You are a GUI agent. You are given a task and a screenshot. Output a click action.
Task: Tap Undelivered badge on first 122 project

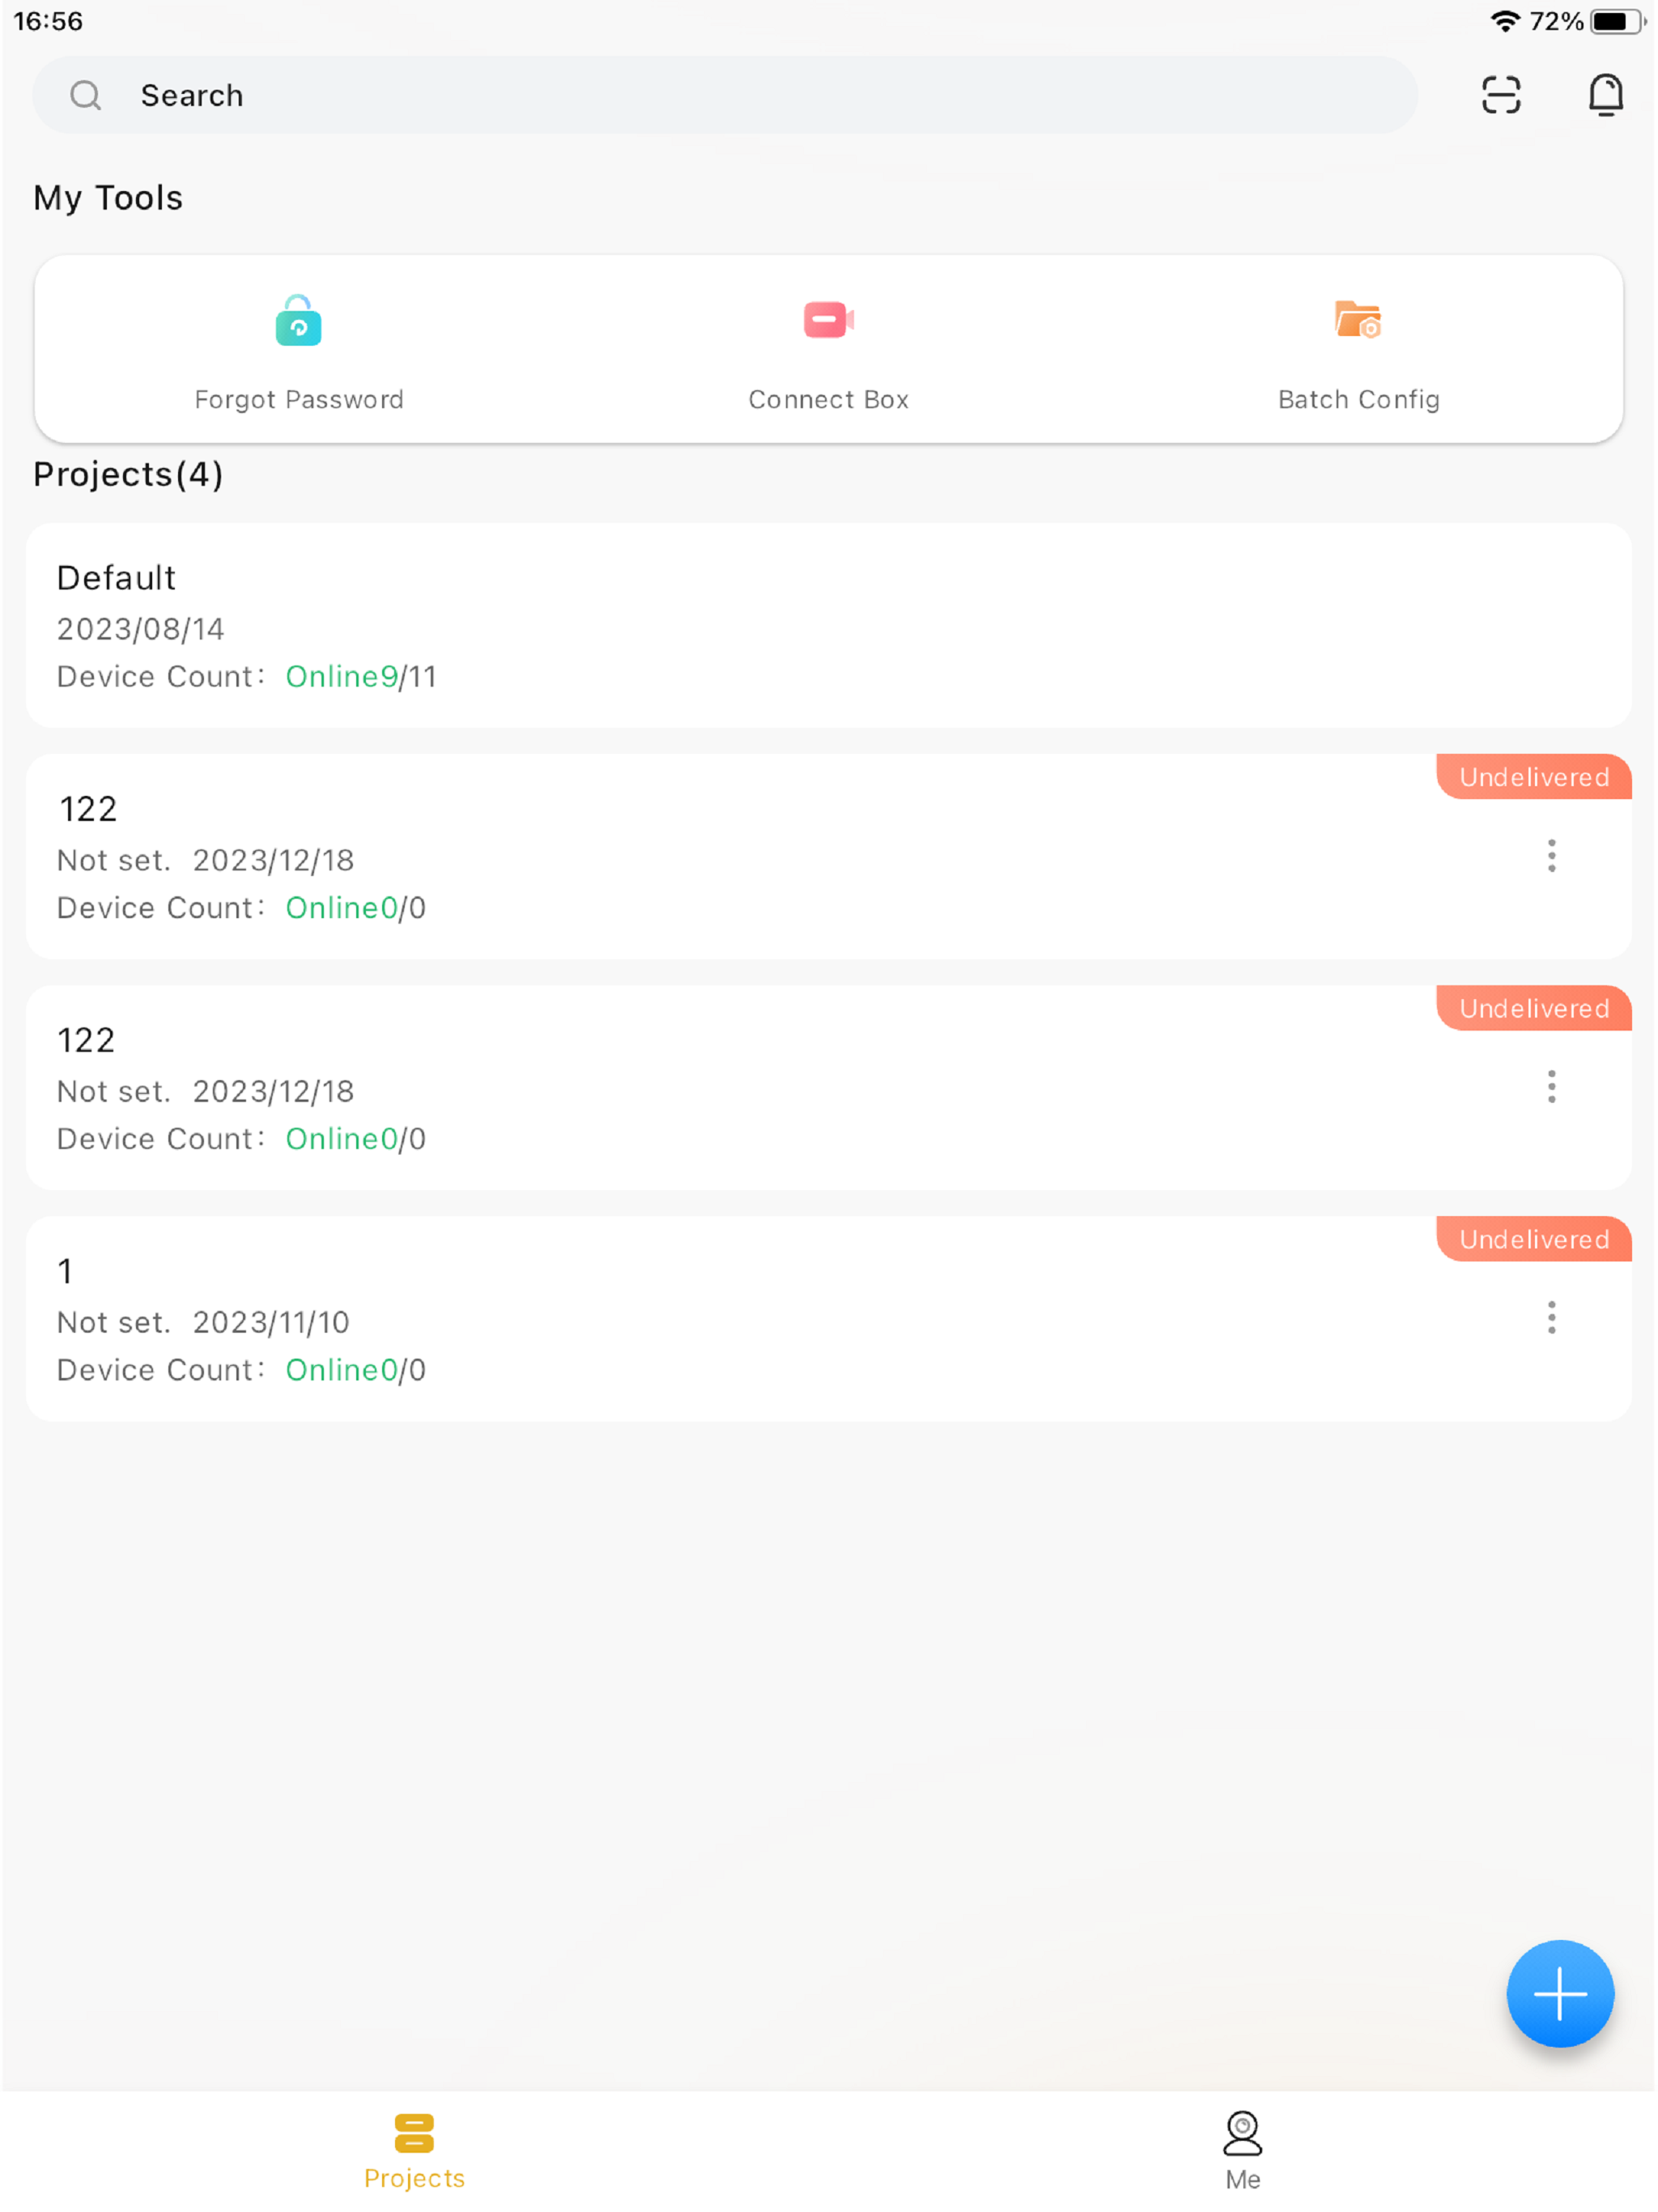coord(1533,777)
